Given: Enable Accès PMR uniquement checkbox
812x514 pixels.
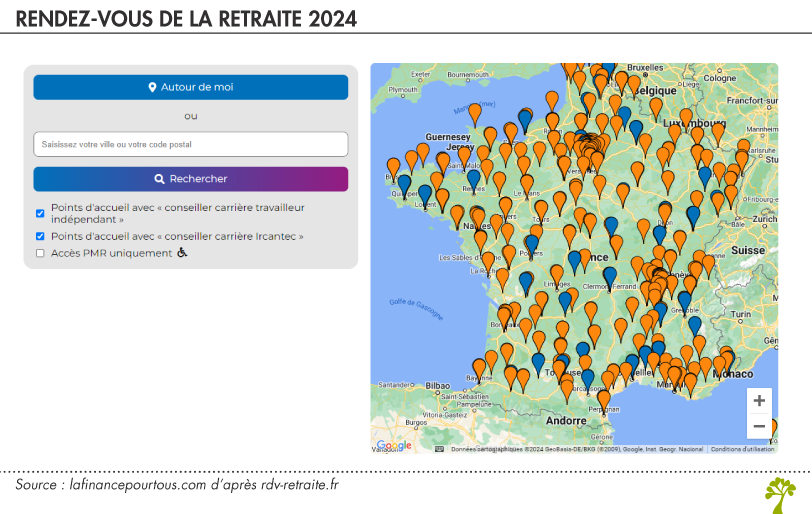Looking at the screenshot, I should 40,253.
